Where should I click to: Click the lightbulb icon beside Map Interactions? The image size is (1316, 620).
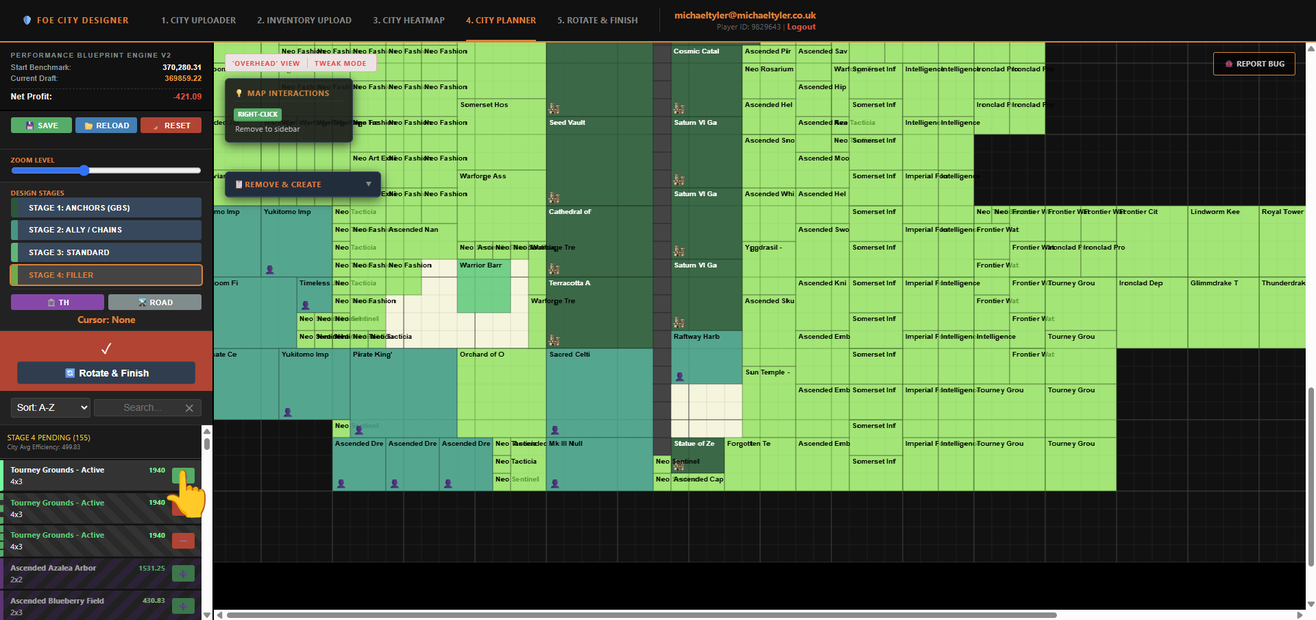238,93
